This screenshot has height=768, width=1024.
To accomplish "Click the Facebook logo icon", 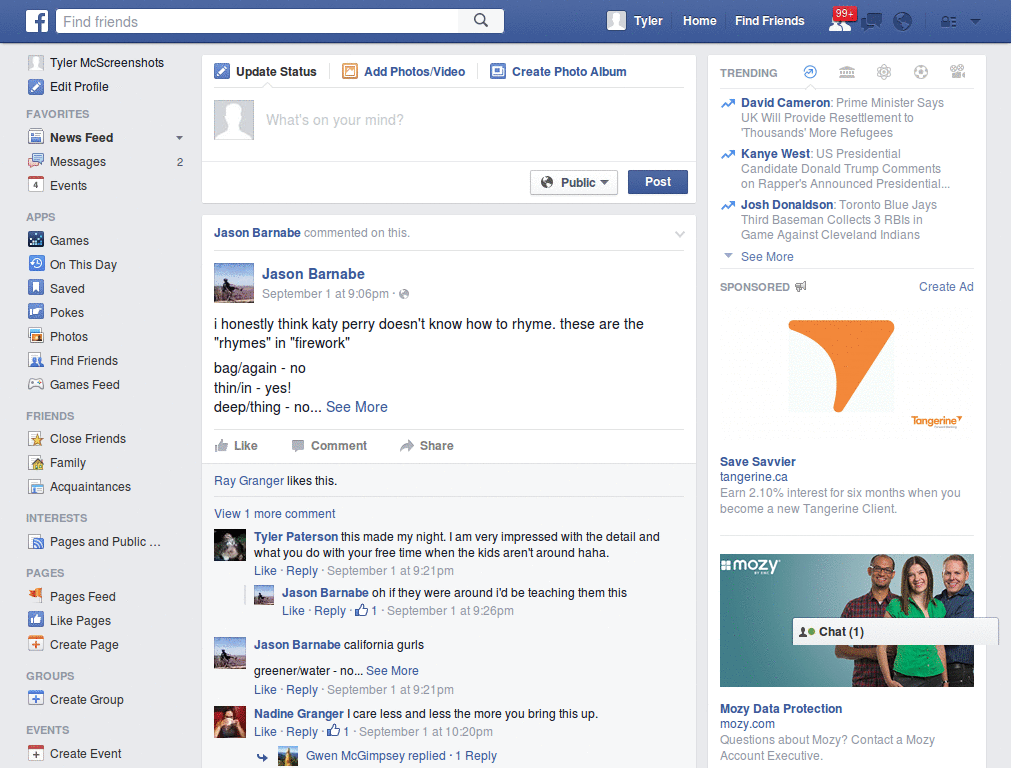I will click(37, 21).
